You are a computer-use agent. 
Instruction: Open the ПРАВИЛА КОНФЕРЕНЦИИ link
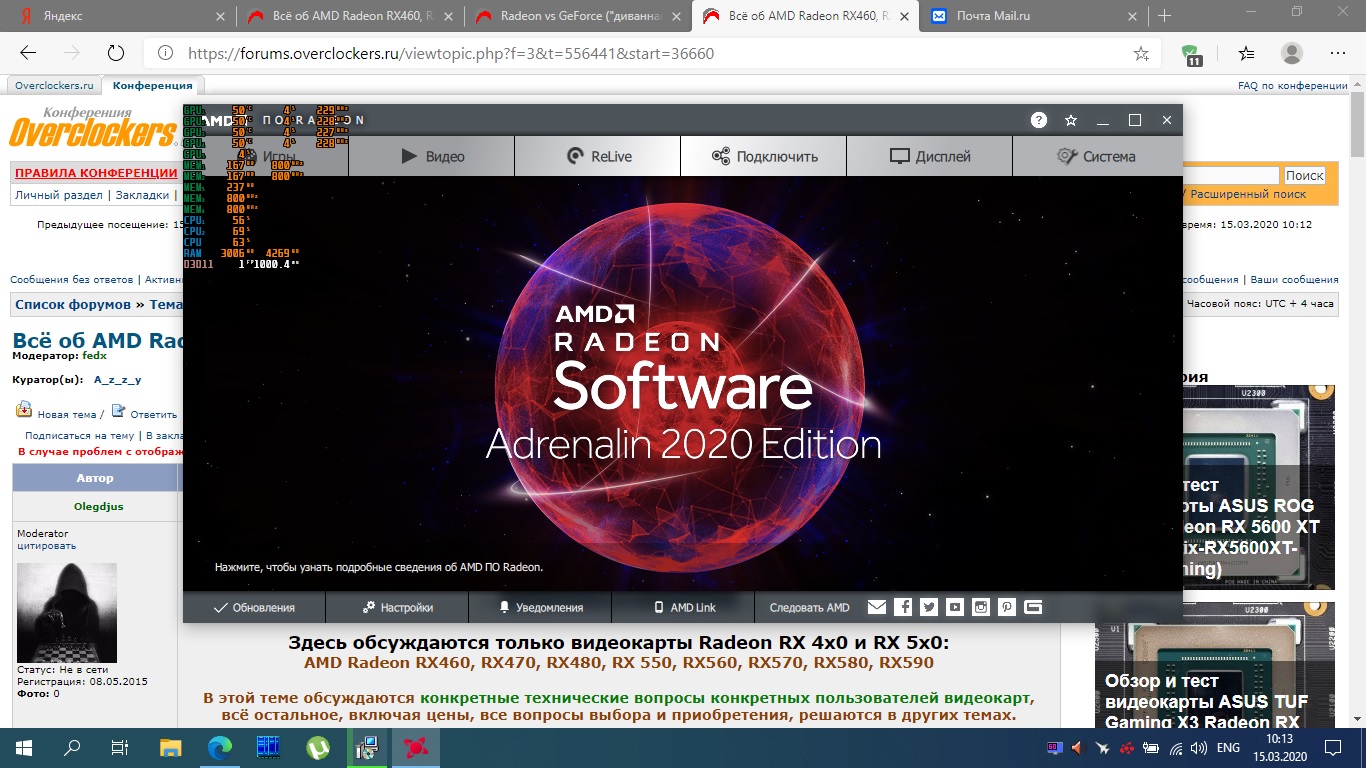(x=96, y=173)
